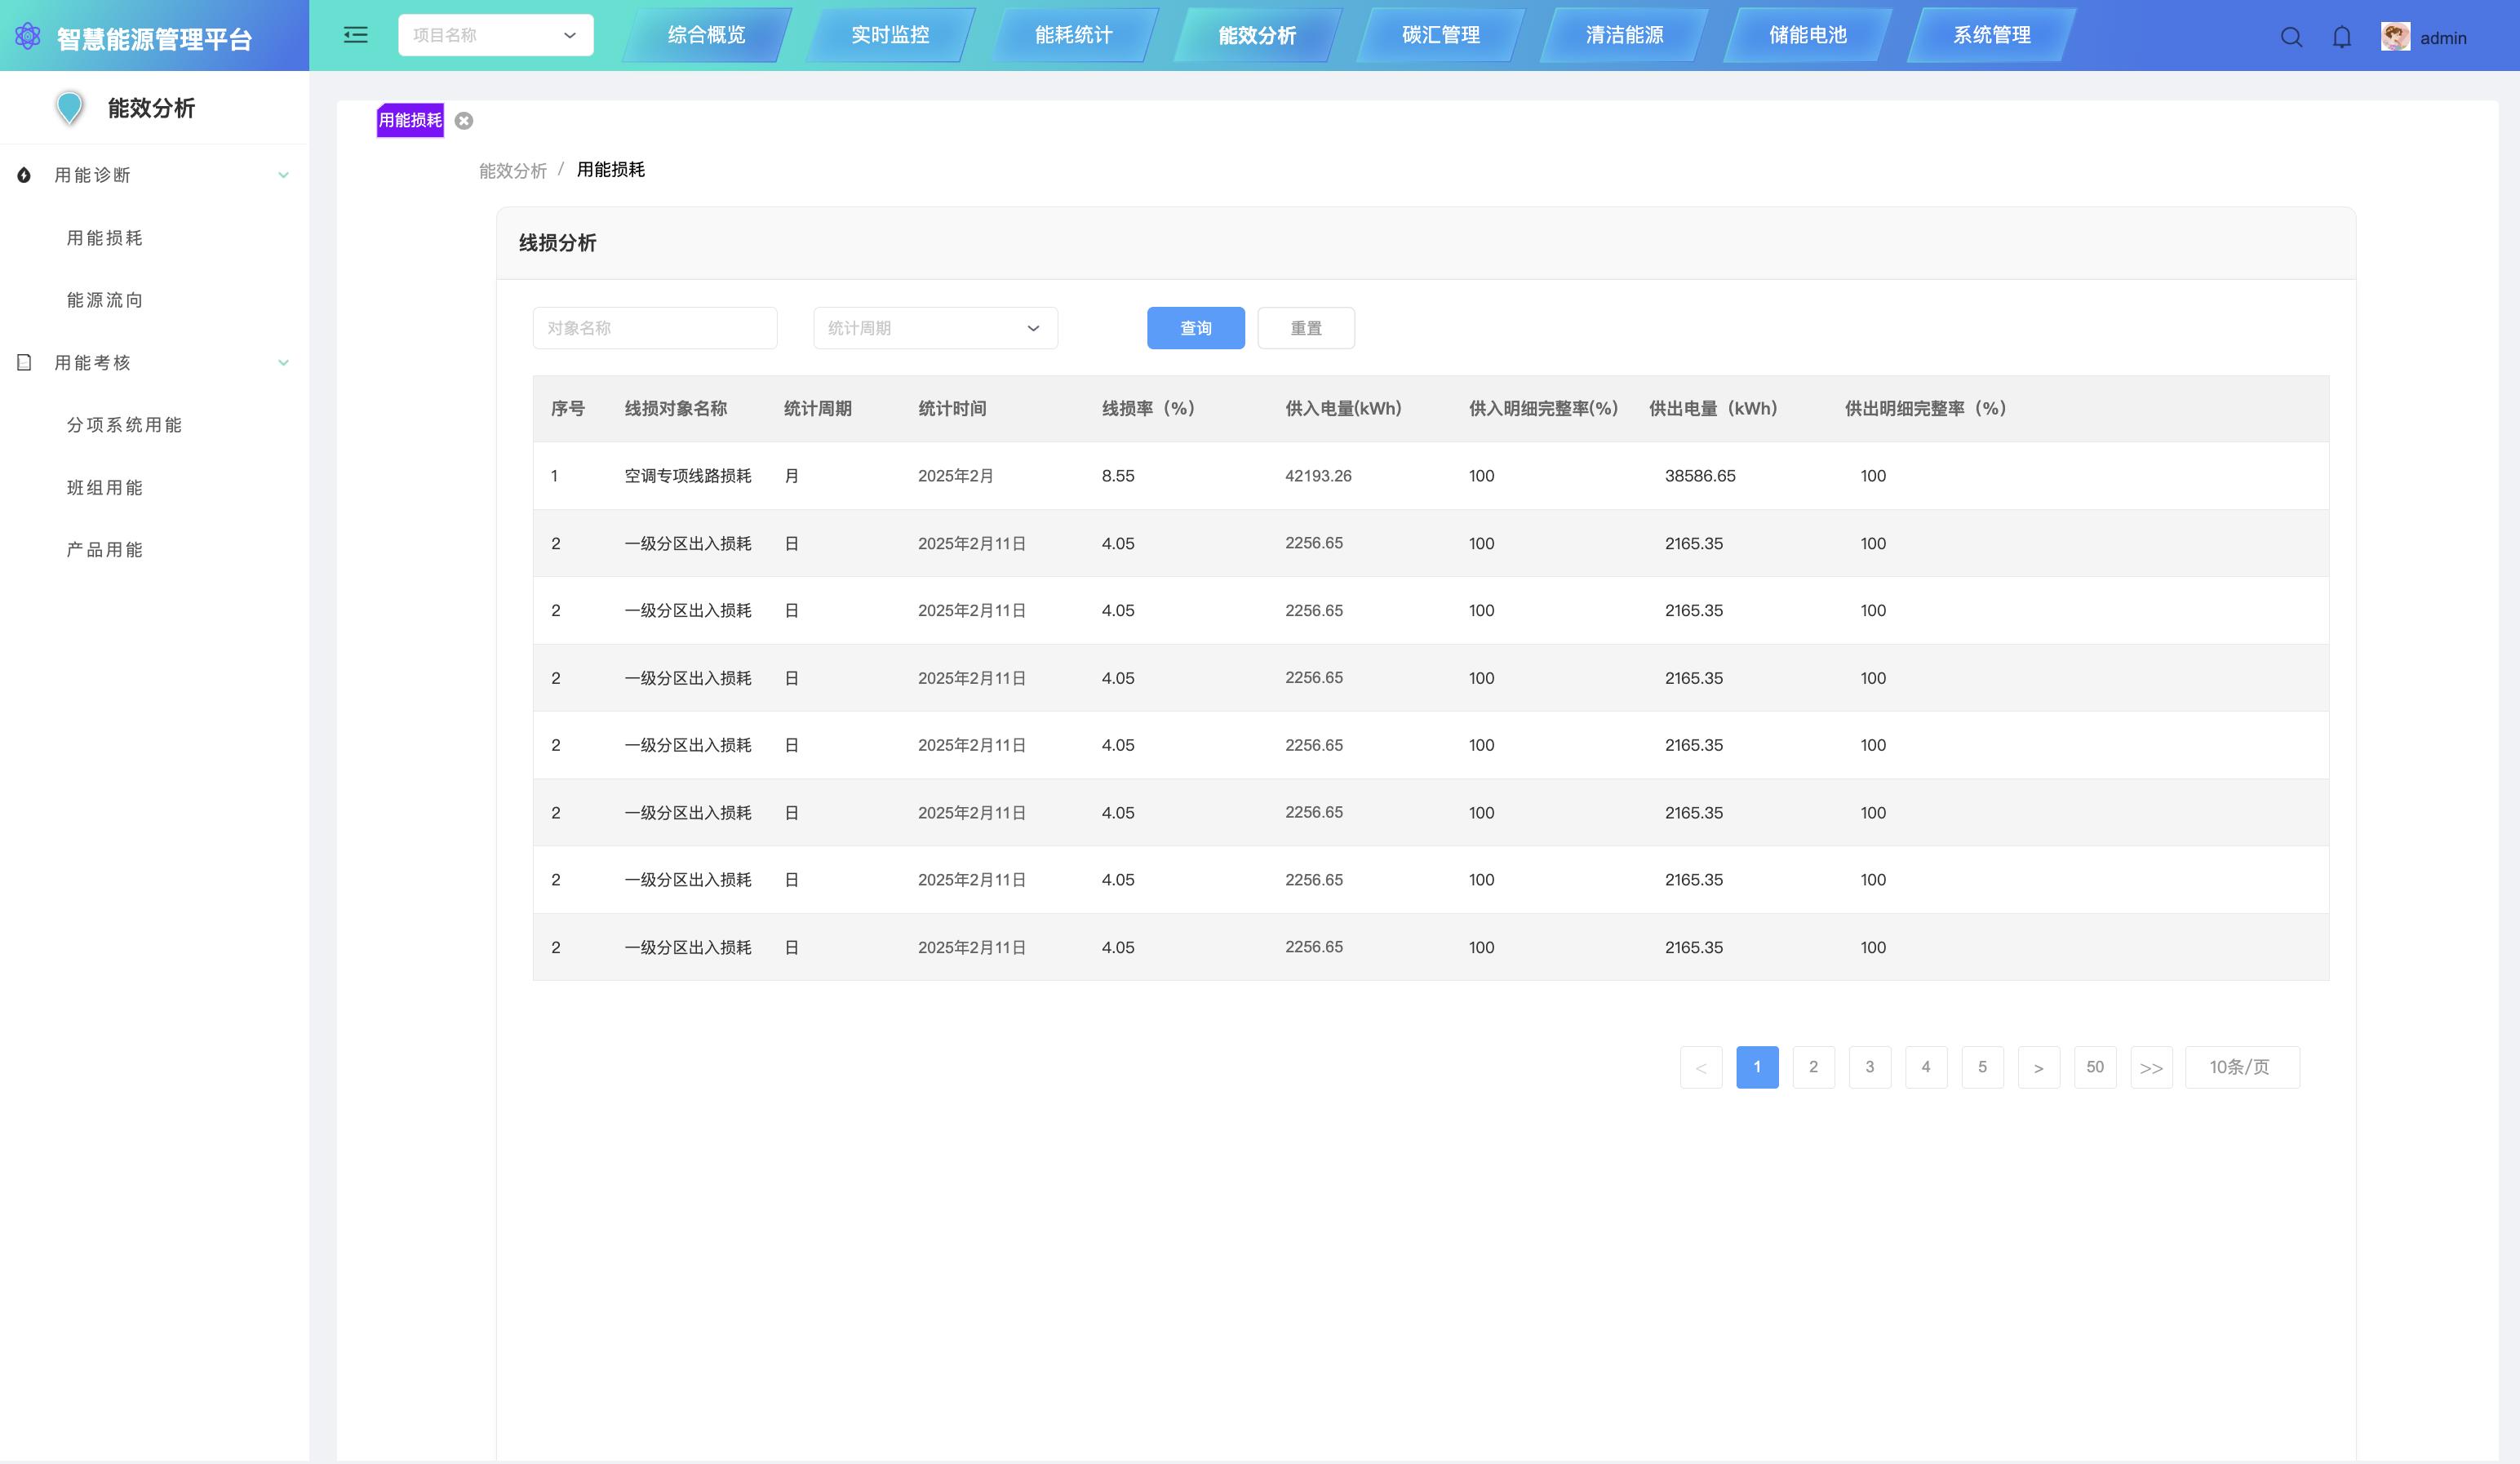This screenshot has width=2520, height=1464.
Task: Click the 用能考核 document icon
Action: pos(24,362)
